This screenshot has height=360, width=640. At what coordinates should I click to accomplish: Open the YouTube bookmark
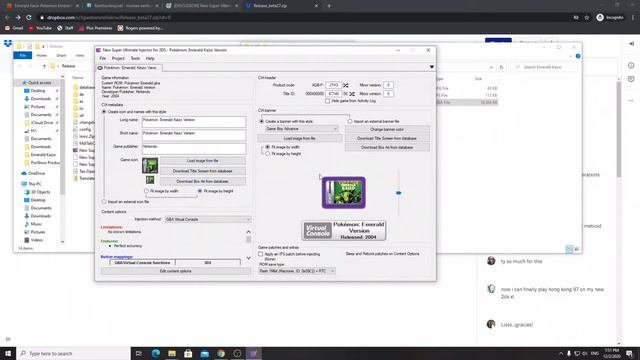point(40,28)
